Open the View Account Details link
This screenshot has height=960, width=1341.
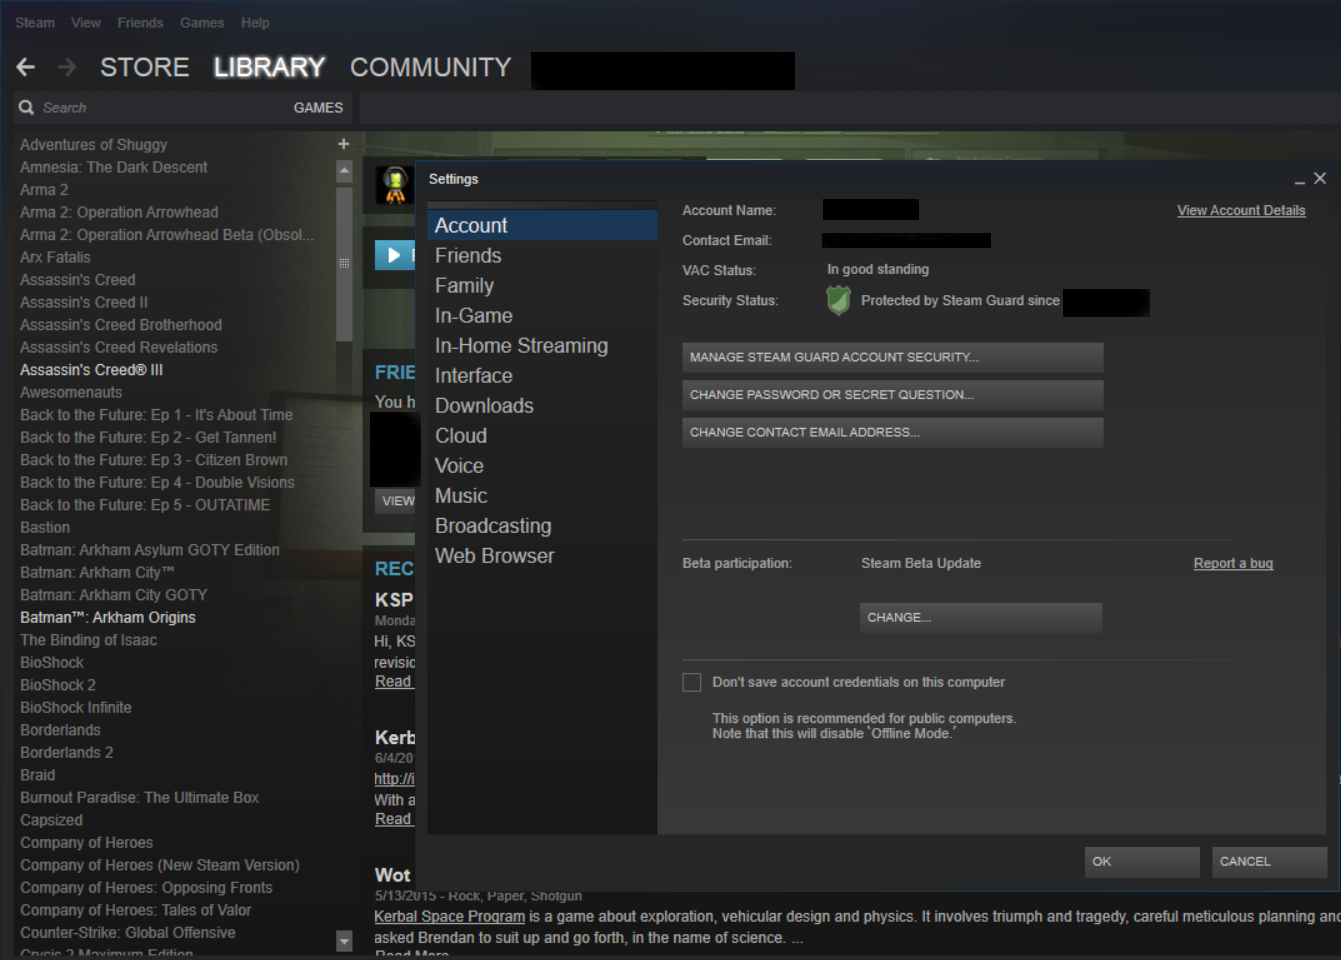(x=1241, y=210)
